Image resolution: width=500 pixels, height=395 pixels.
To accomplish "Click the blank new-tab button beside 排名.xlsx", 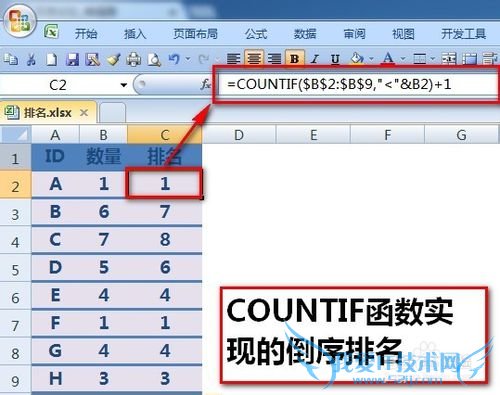I will (x=112, y=113).
